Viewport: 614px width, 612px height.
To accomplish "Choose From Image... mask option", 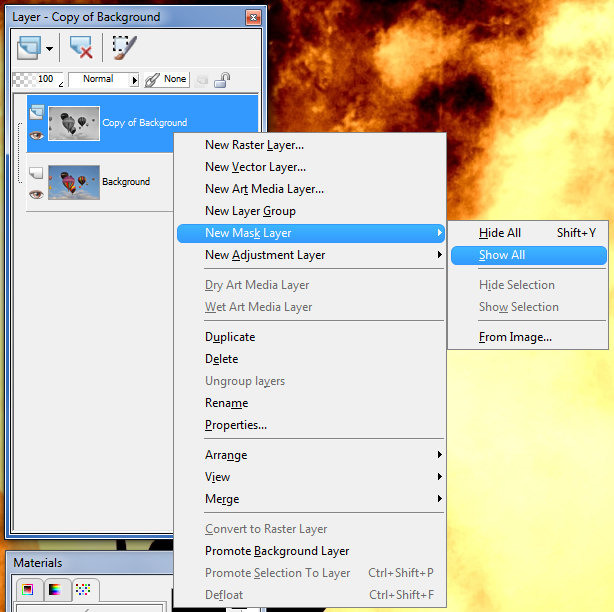I will (x=515, y=337).
